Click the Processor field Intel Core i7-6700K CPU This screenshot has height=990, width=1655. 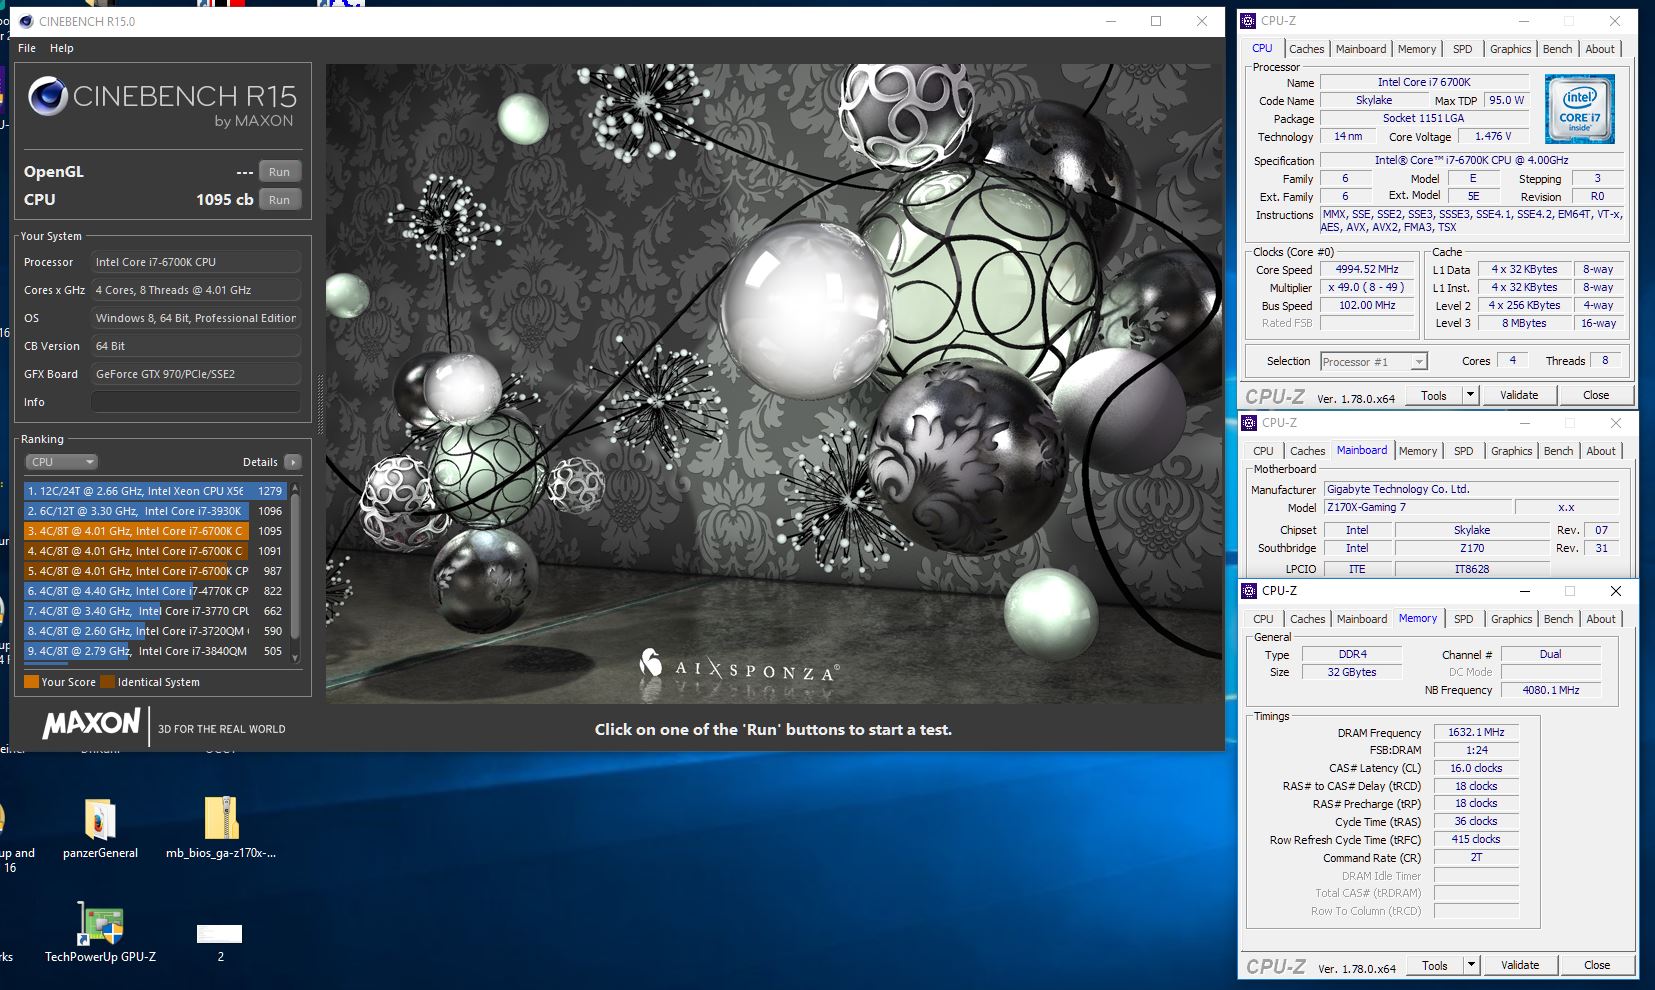point(196,262)
